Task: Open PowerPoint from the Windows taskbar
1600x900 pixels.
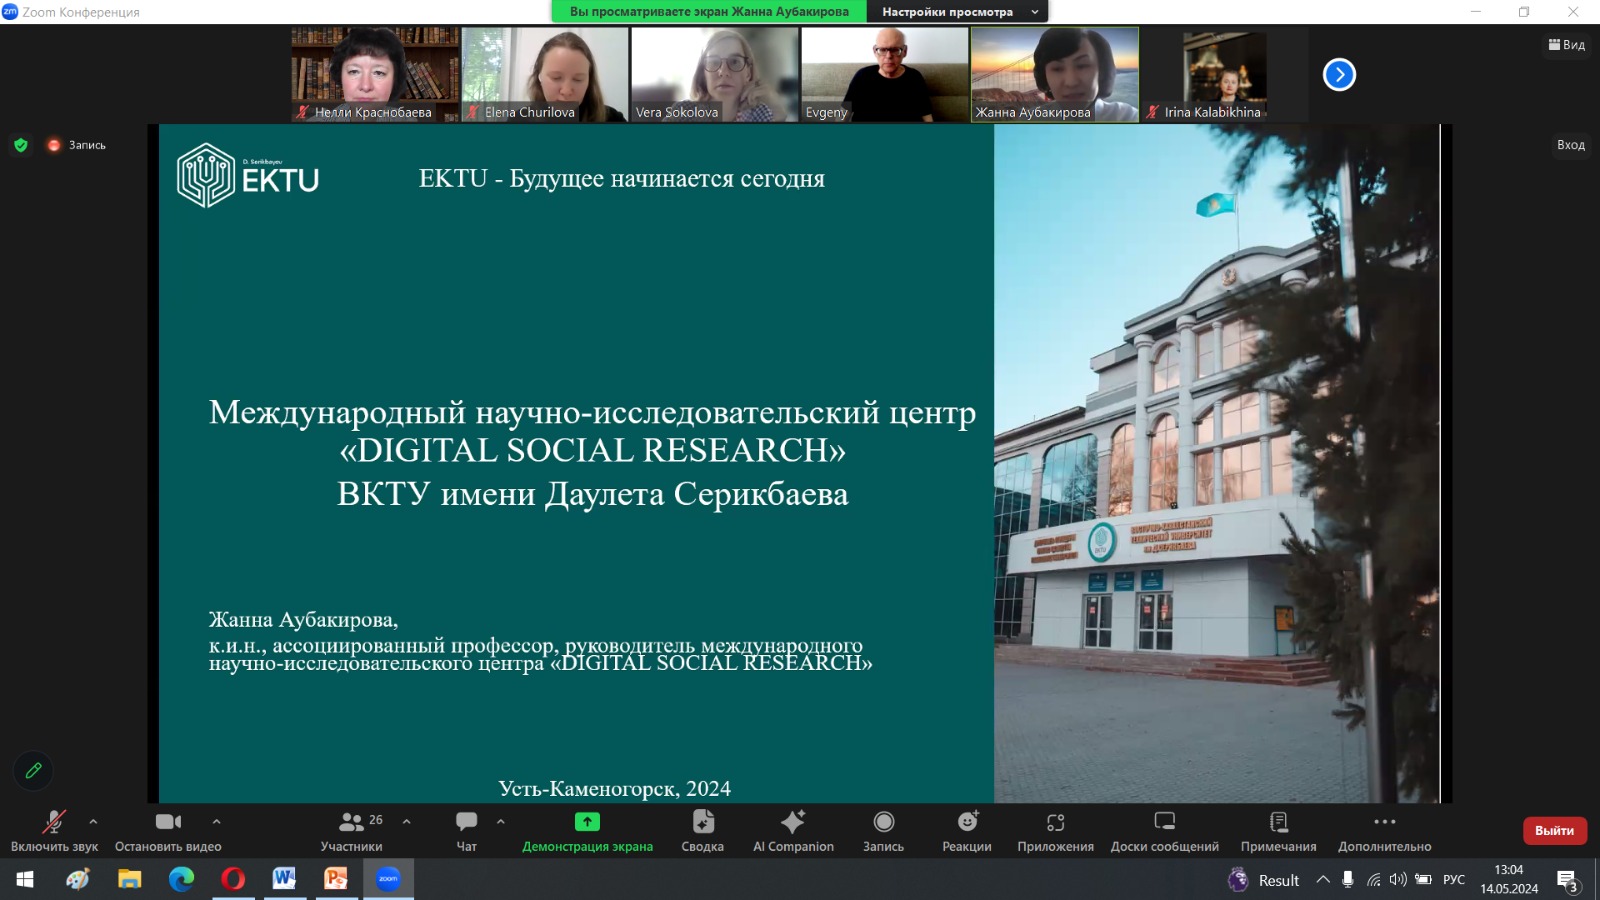Action: click(336, 879)
